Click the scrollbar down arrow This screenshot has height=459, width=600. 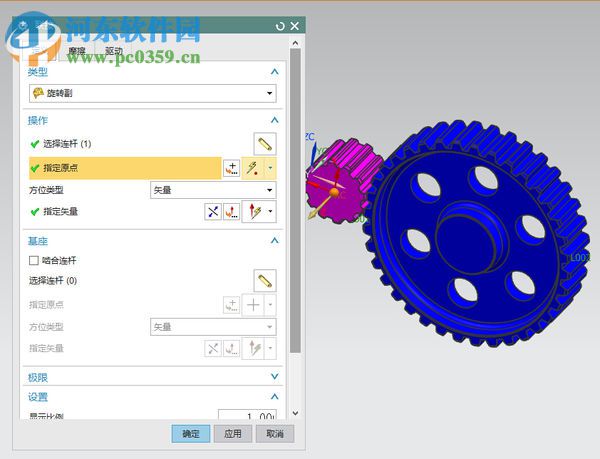pos(295,413)
